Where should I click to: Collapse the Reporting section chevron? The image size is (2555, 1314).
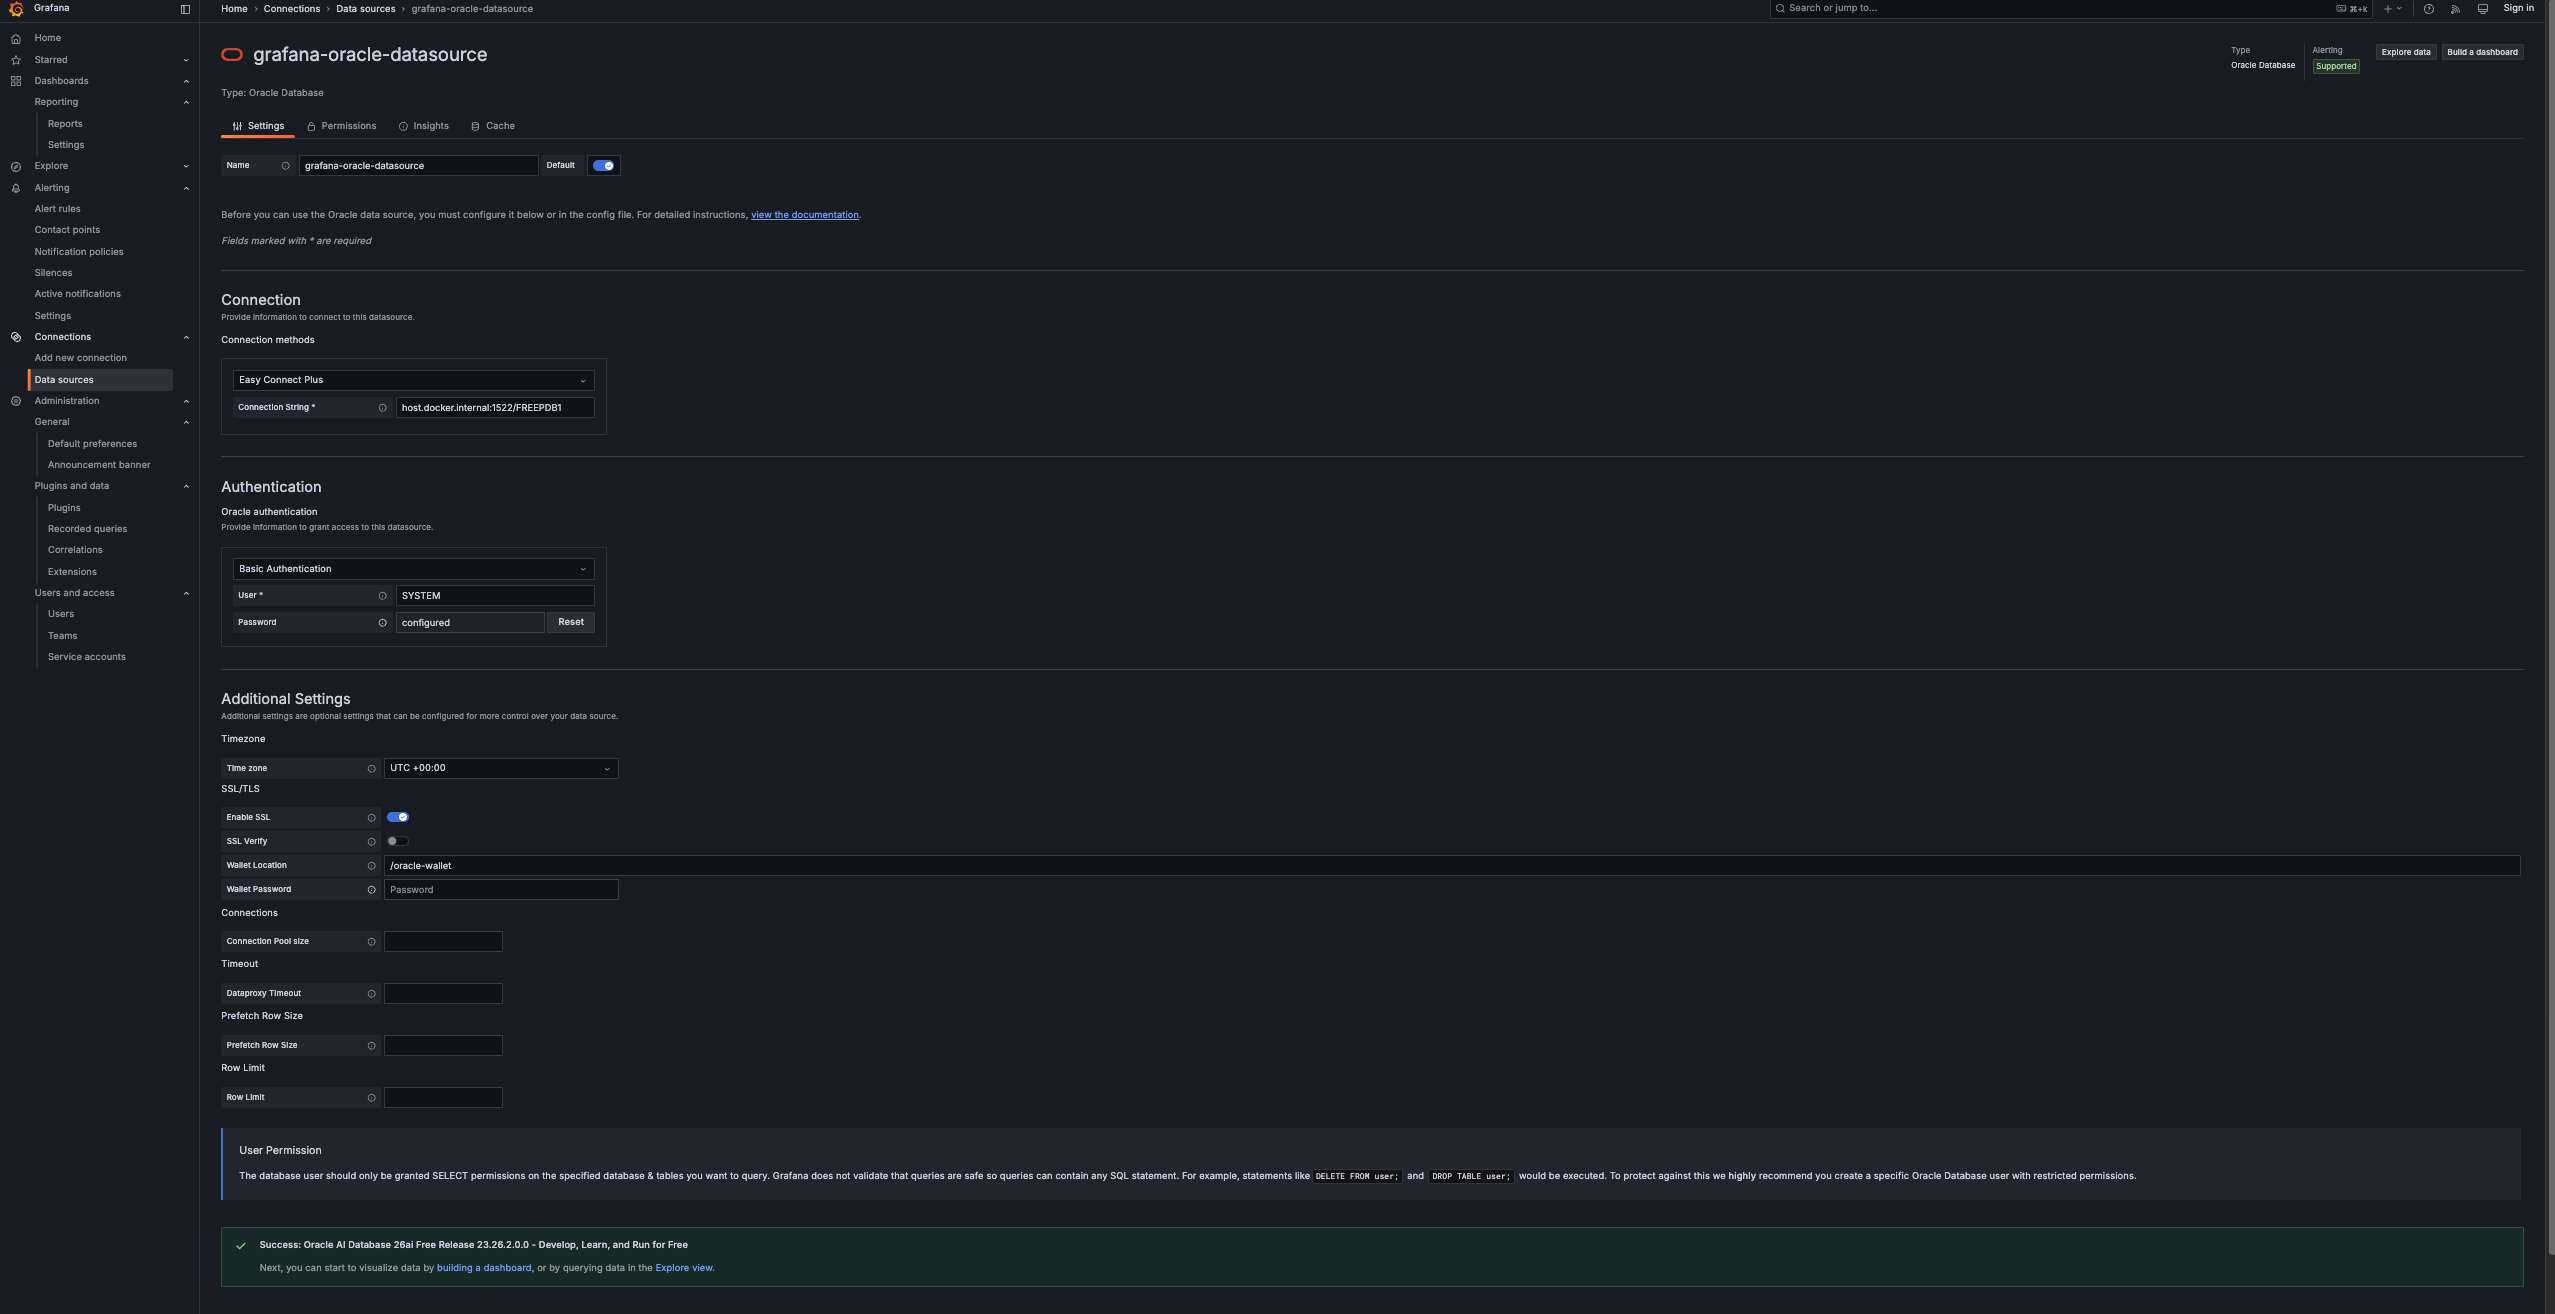186,102
